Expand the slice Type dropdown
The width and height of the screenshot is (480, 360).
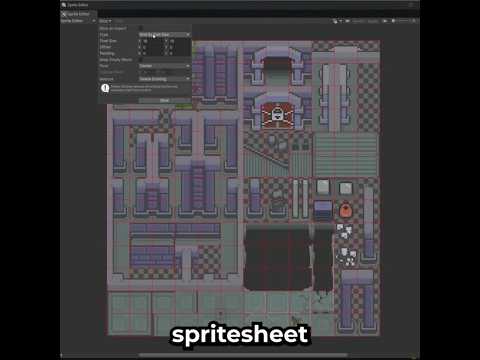click(164, 35)
